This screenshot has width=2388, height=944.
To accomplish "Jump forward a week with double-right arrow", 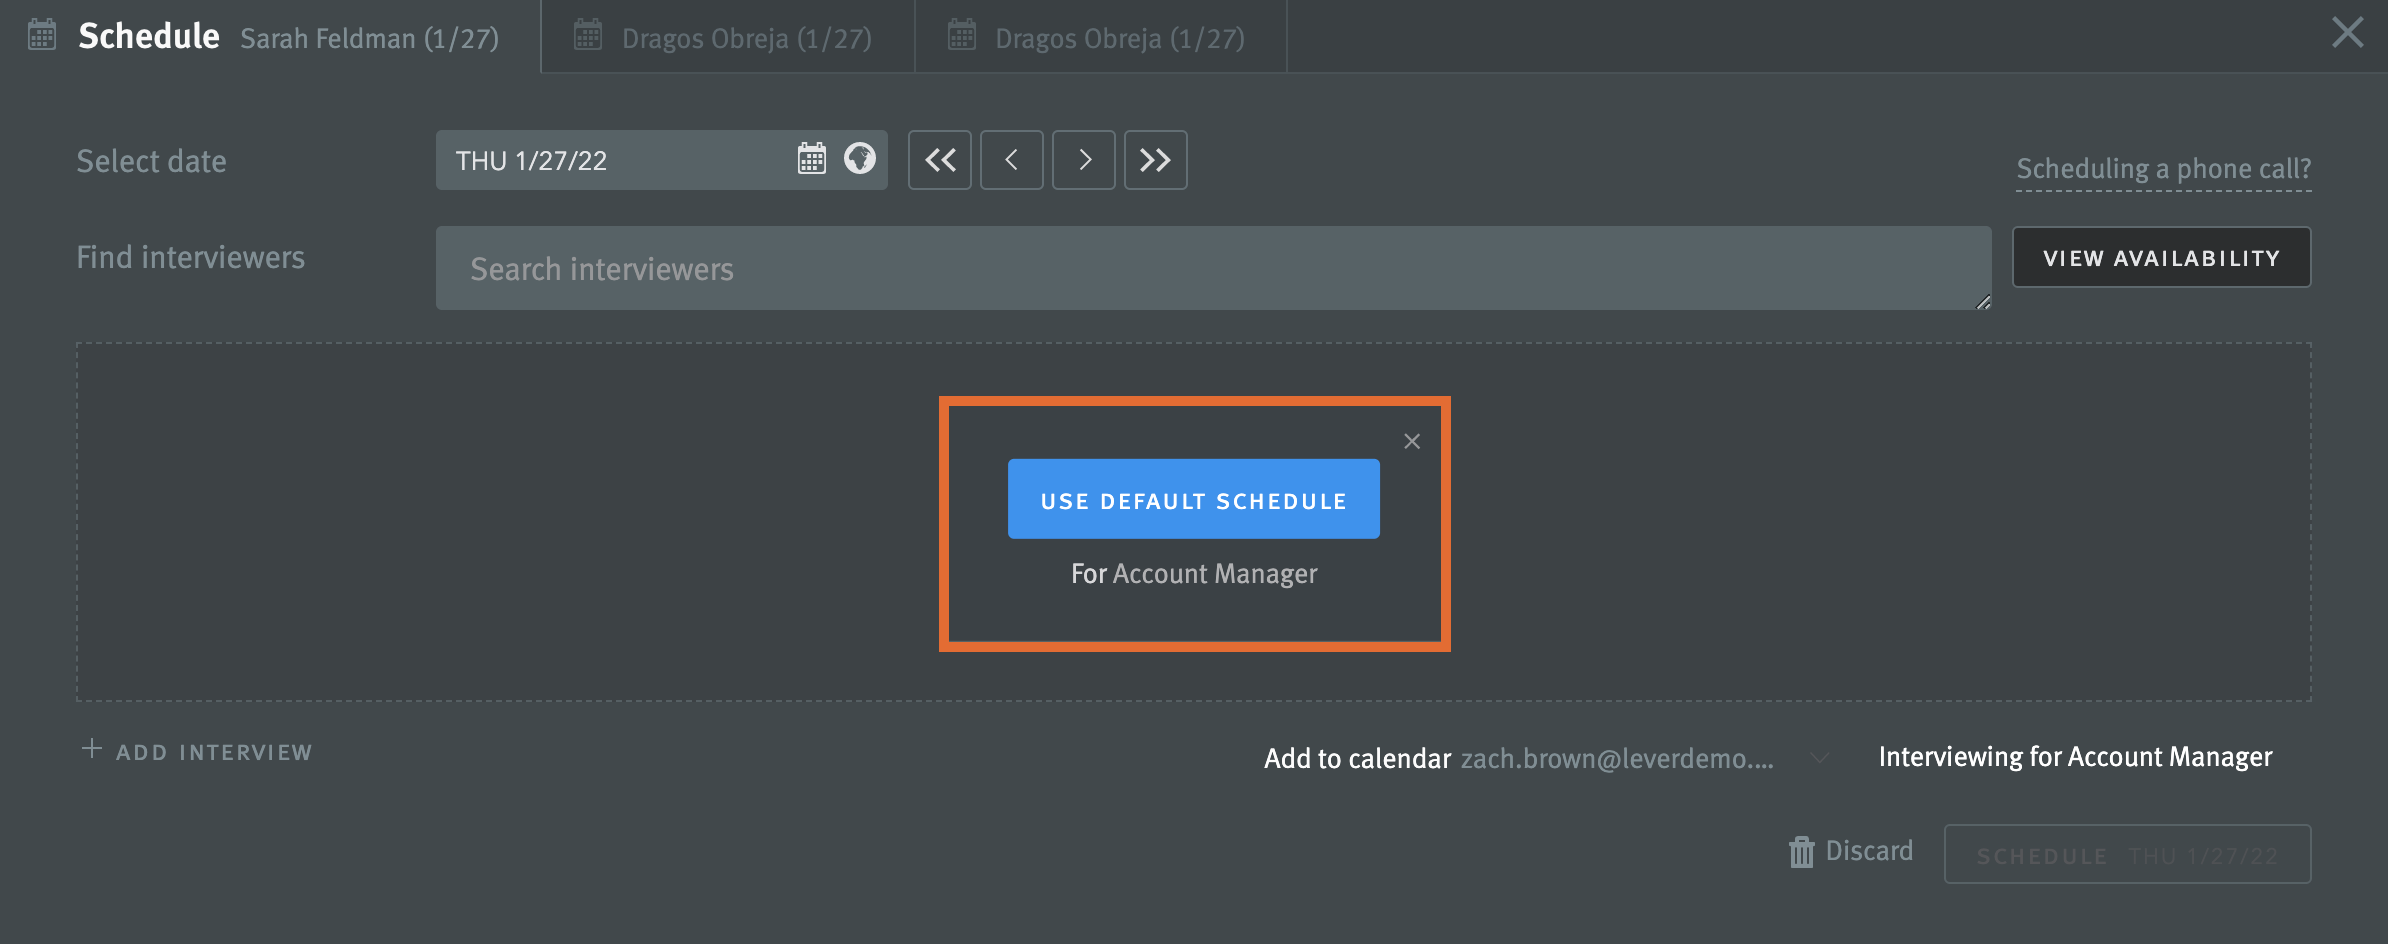I will point(1155,159).
